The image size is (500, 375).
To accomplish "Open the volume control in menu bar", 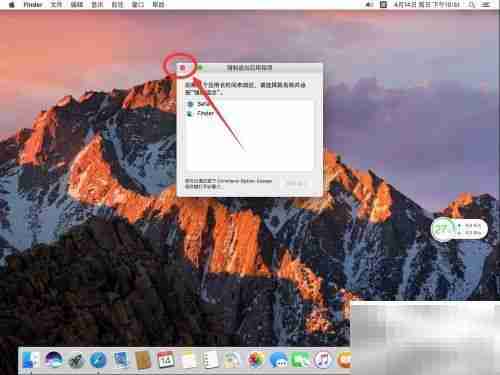I will (x=369, y=5).
